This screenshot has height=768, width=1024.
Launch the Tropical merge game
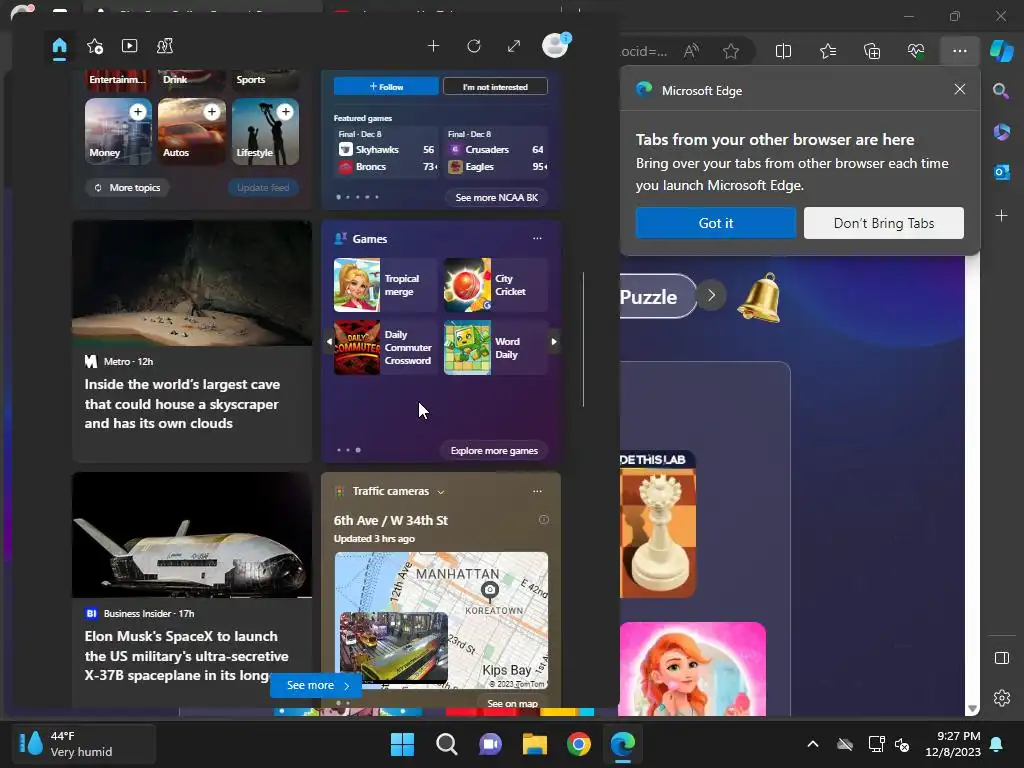385,285
